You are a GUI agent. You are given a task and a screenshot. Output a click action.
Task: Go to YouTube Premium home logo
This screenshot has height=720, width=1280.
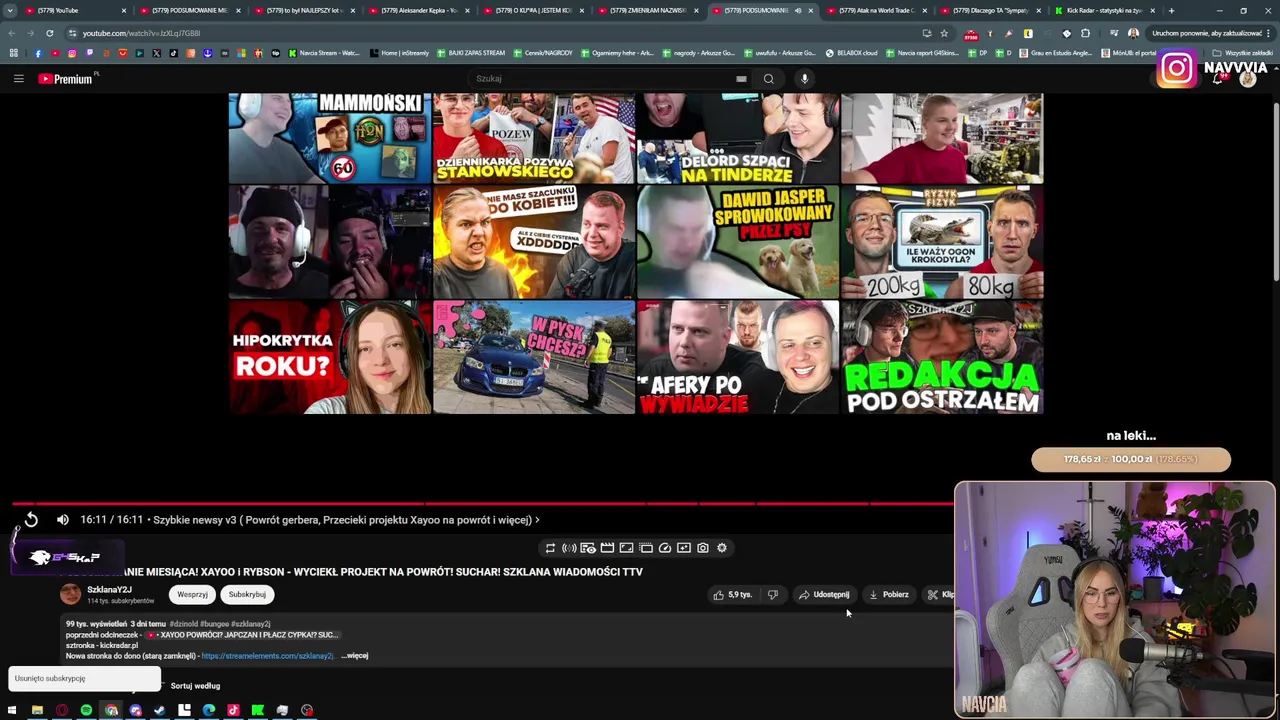66,79
